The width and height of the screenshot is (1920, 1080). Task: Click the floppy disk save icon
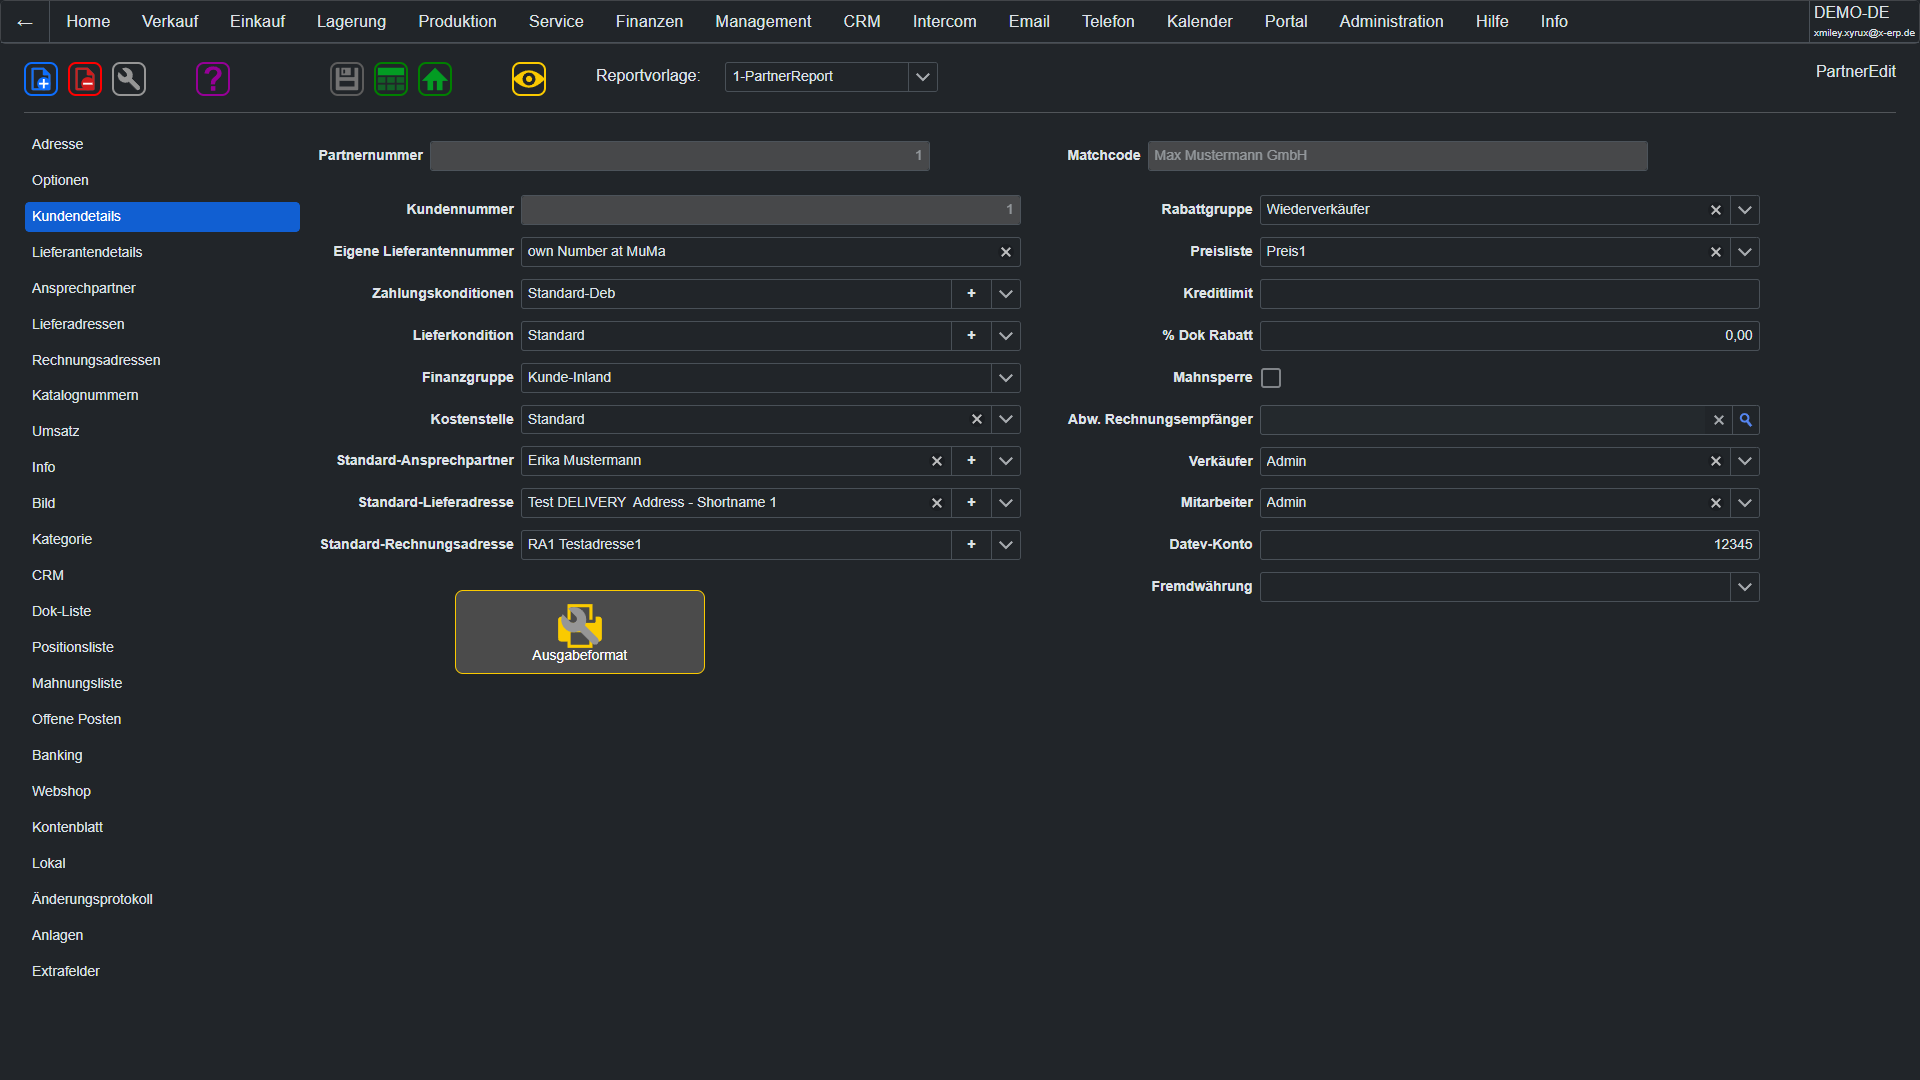point(347,79)
